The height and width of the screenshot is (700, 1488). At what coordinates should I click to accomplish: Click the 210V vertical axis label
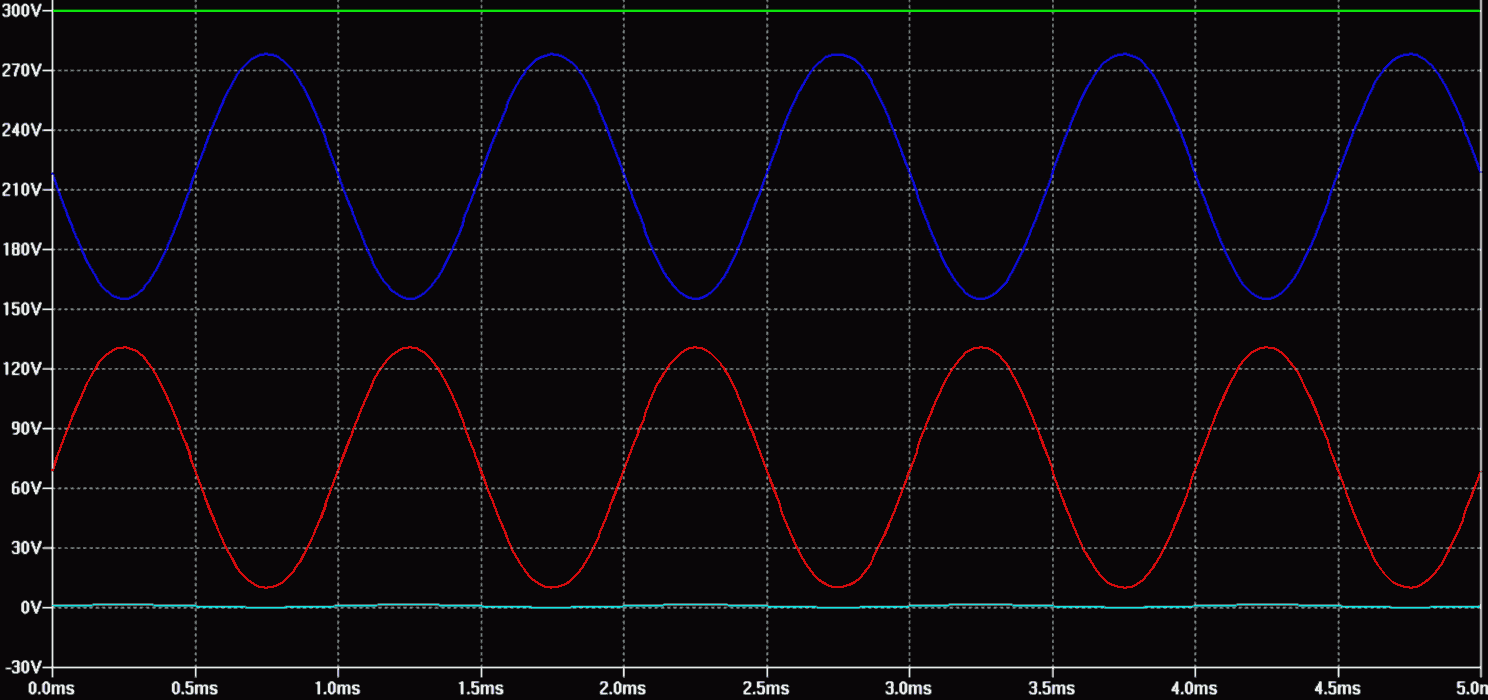pos(20,190)
